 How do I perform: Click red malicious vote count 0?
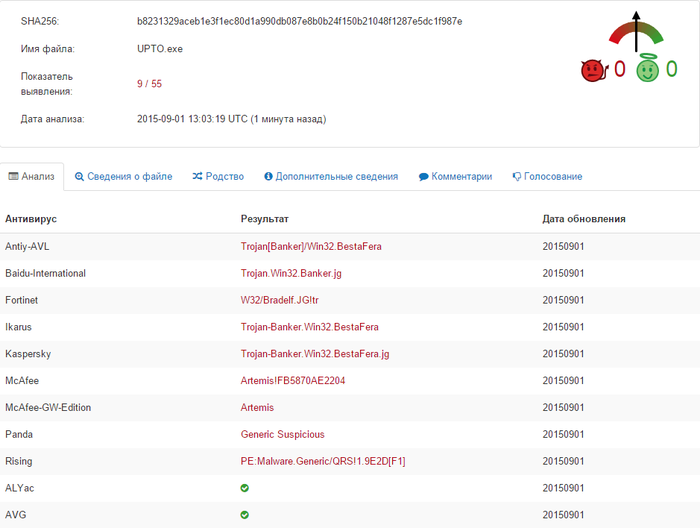click(x=620, y=69)
